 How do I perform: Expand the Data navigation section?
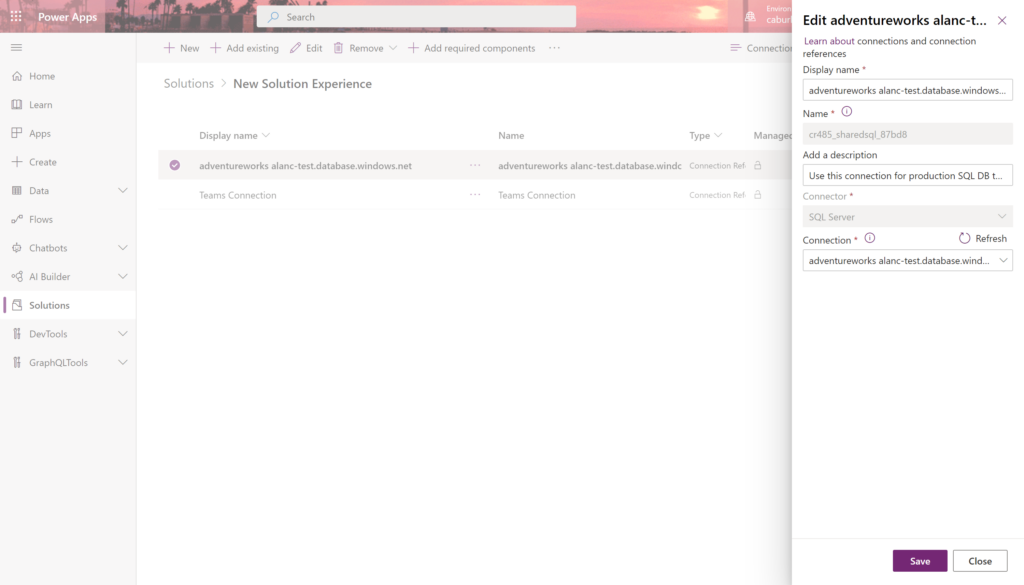pos(123,191)
